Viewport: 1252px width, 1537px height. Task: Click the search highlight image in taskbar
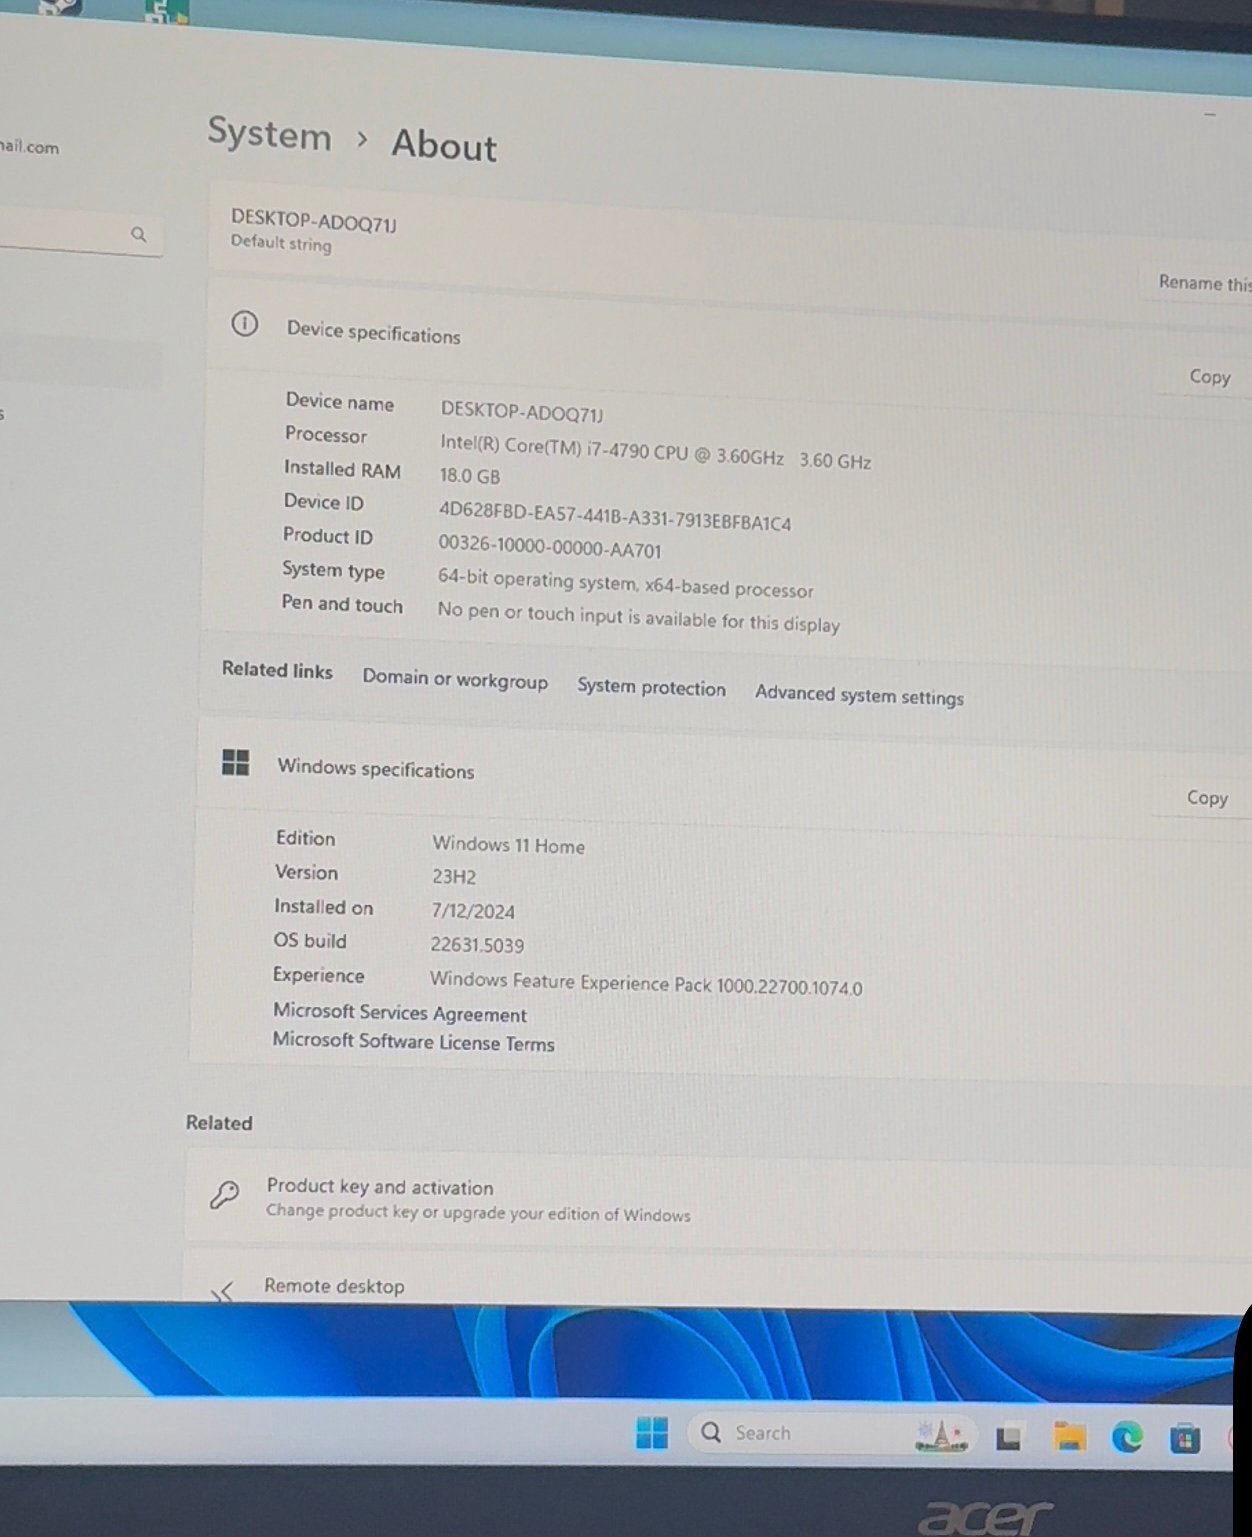(x=942, y=1436)
